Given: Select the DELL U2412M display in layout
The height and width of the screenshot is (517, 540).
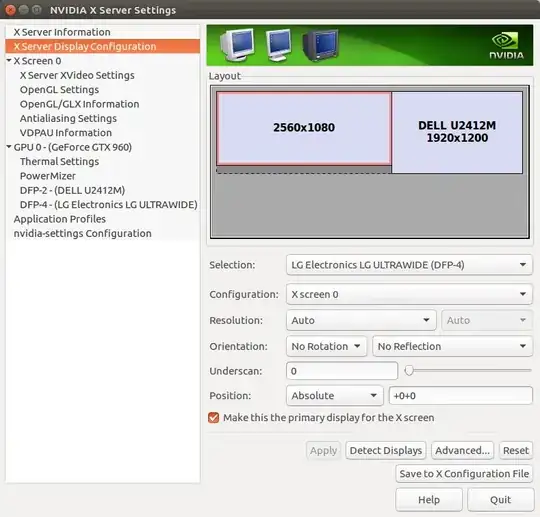Looking at the screenshot, I should pos(457,132).
